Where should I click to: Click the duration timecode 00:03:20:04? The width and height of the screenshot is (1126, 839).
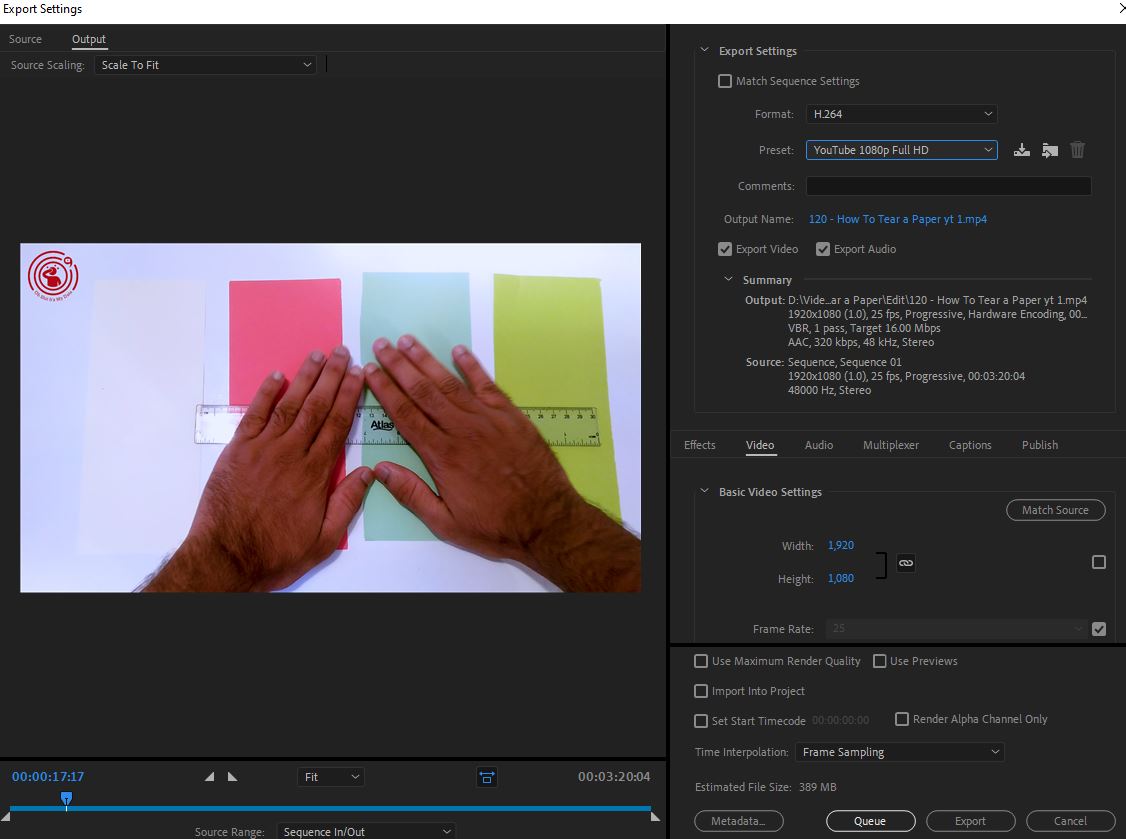click(614, 777)
